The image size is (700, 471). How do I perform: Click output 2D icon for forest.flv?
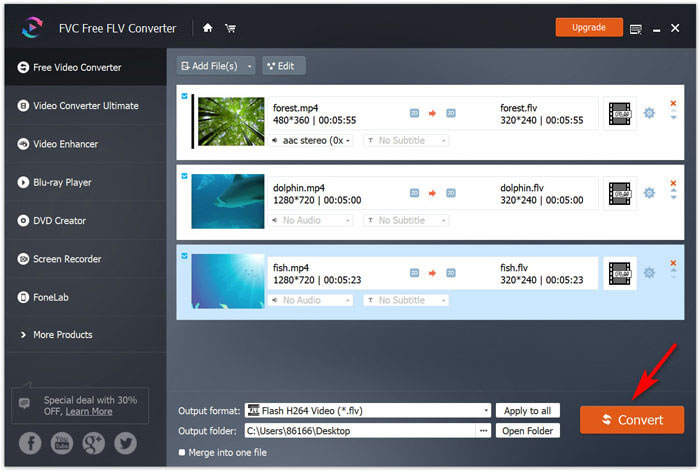point(451,113)
